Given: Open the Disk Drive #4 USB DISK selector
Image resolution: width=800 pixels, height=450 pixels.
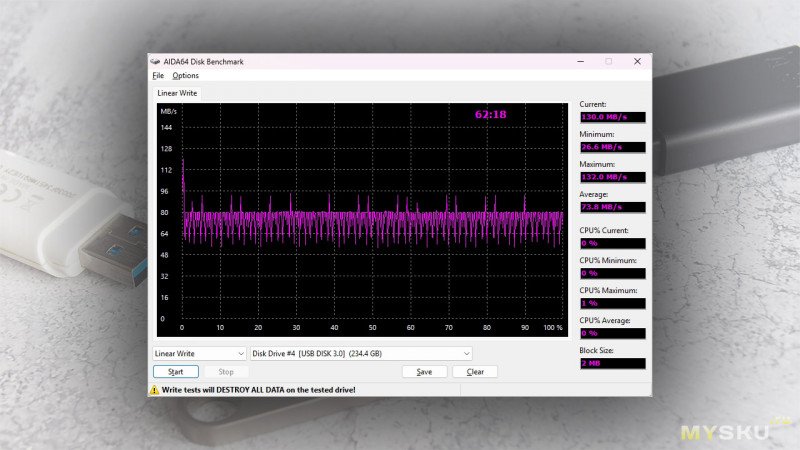Looking at the screenshot, I should (361, 353).
